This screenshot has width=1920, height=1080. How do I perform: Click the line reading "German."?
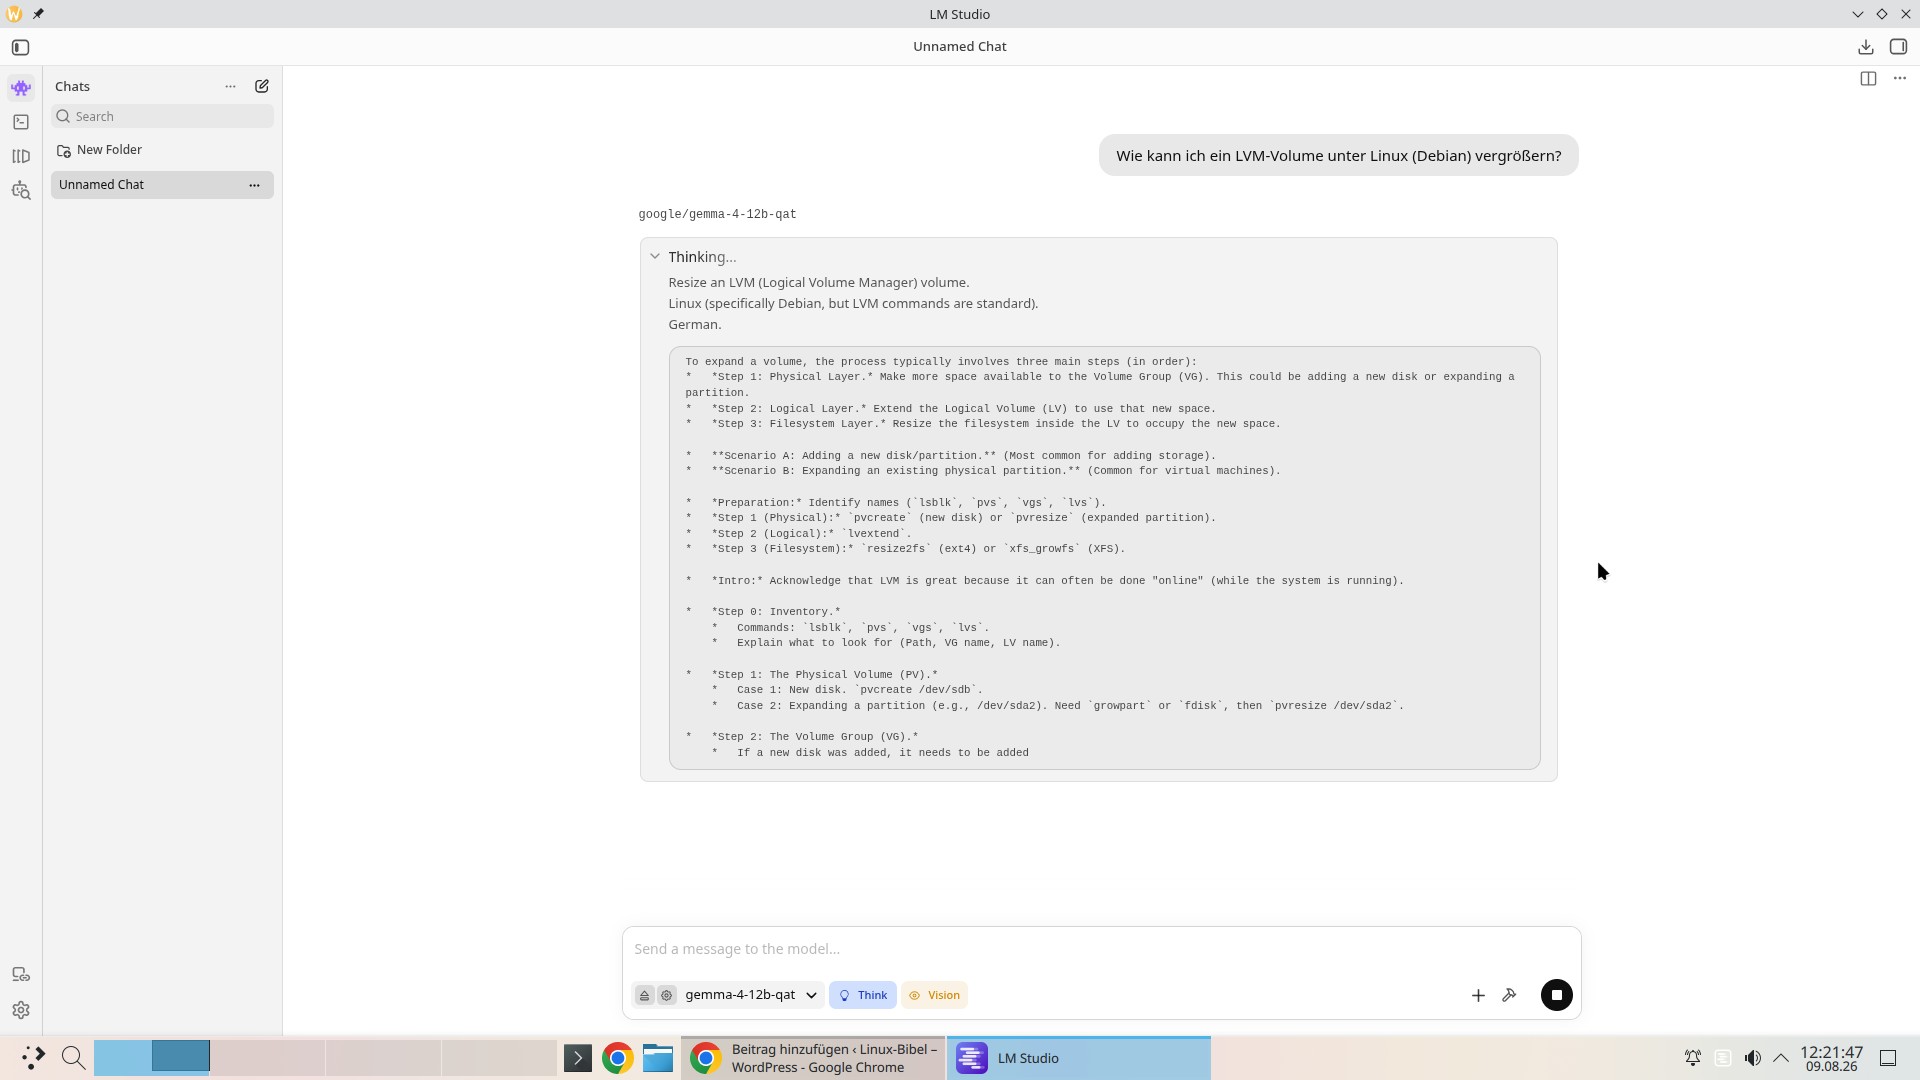(695, 324)
